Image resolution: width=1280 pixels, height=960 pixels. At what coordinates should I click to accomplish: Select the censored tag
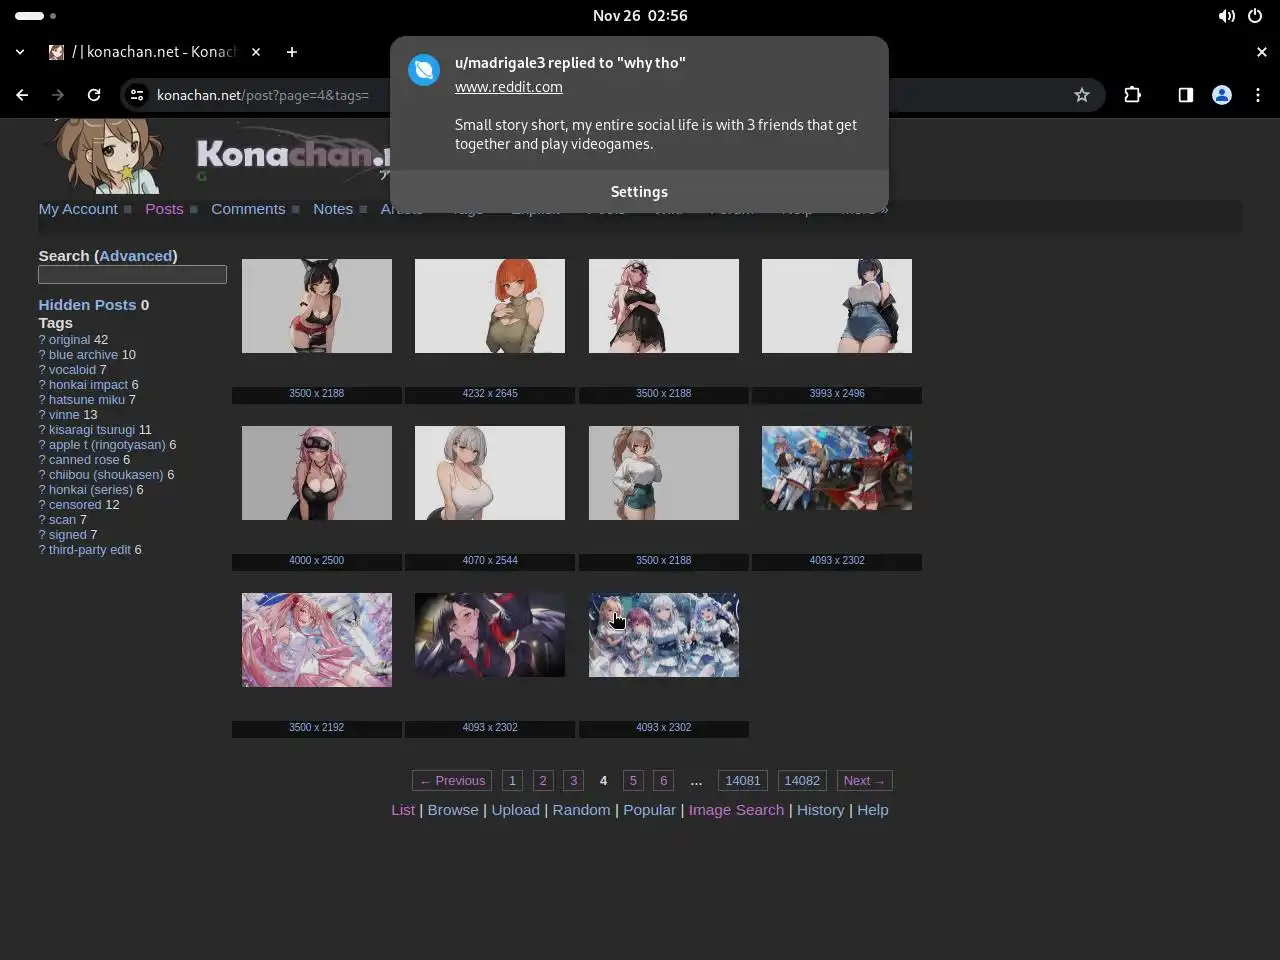point(75,505)
